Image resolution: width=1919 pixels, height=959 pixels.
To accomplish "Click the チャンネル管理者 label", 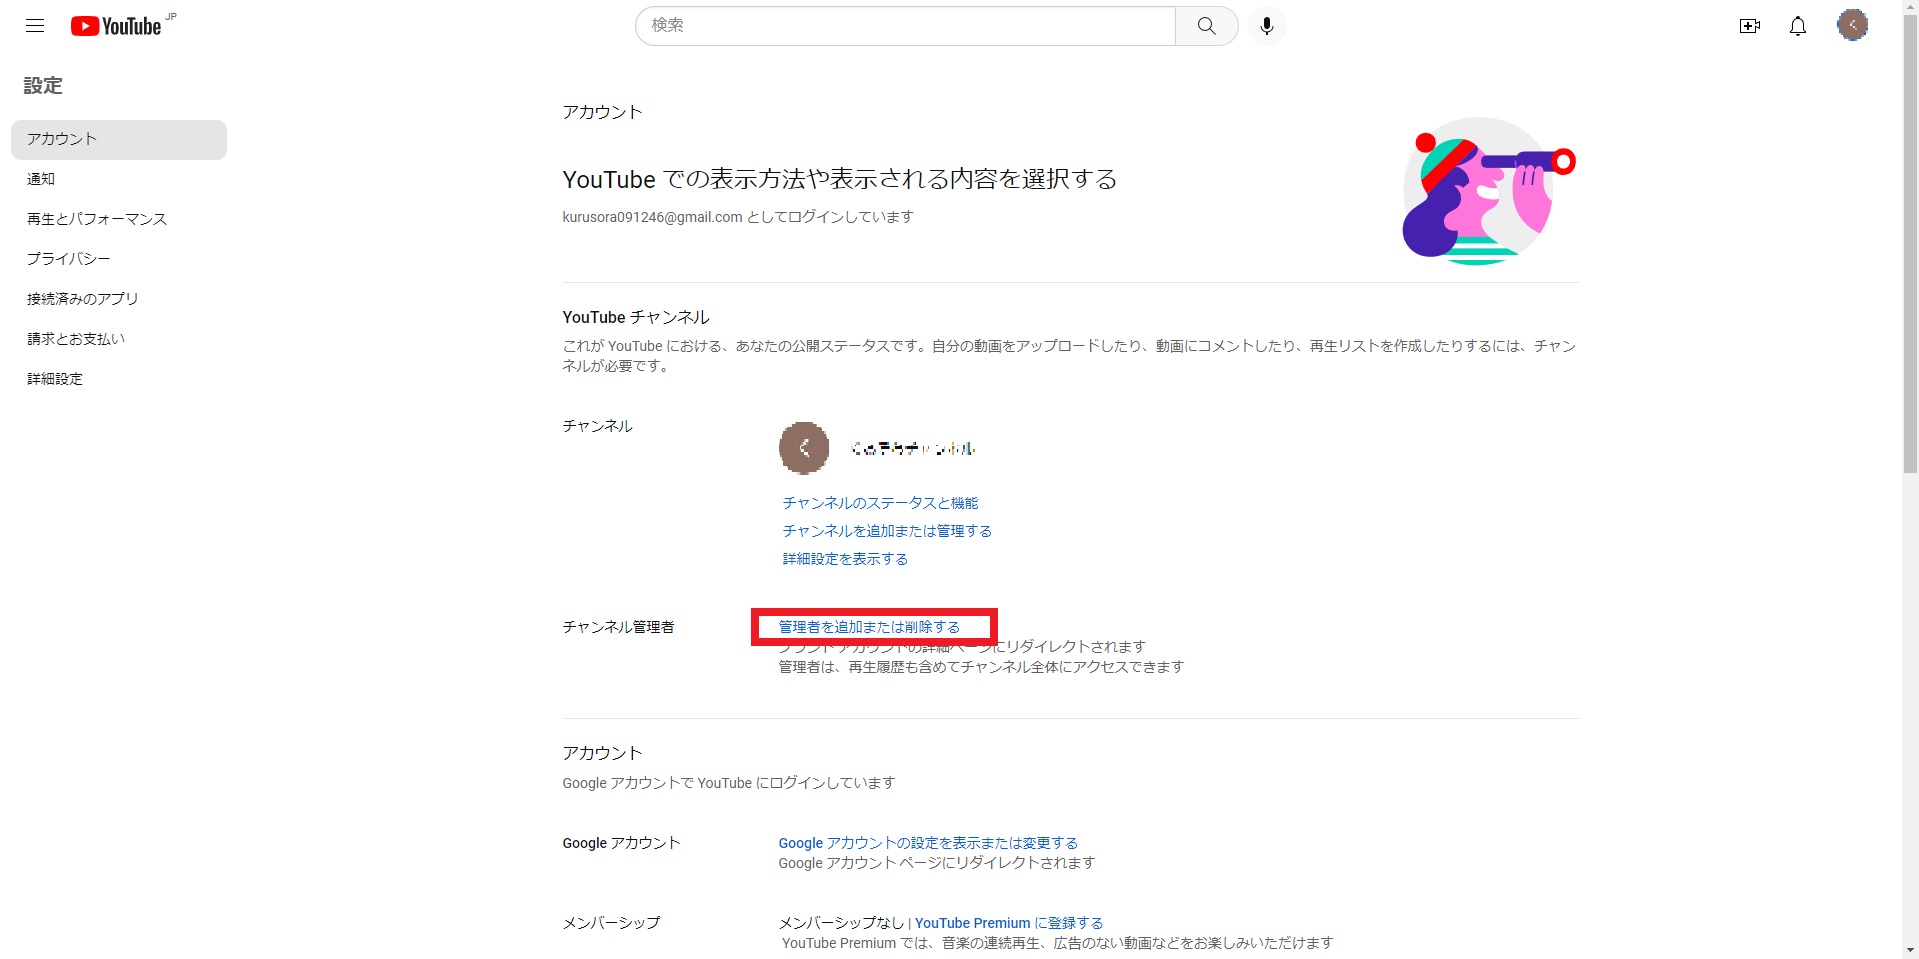I will 618,627.
